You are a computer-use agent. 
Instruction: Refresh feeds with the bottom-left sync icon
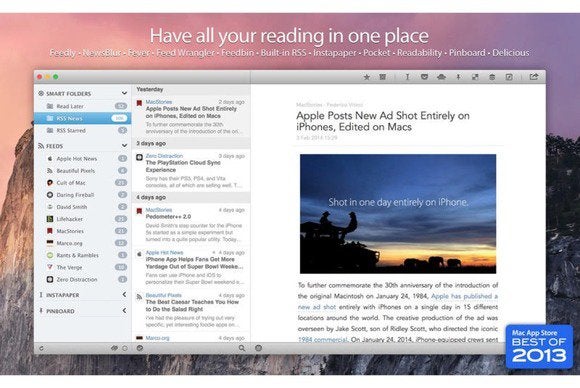[x=41, y=348]
